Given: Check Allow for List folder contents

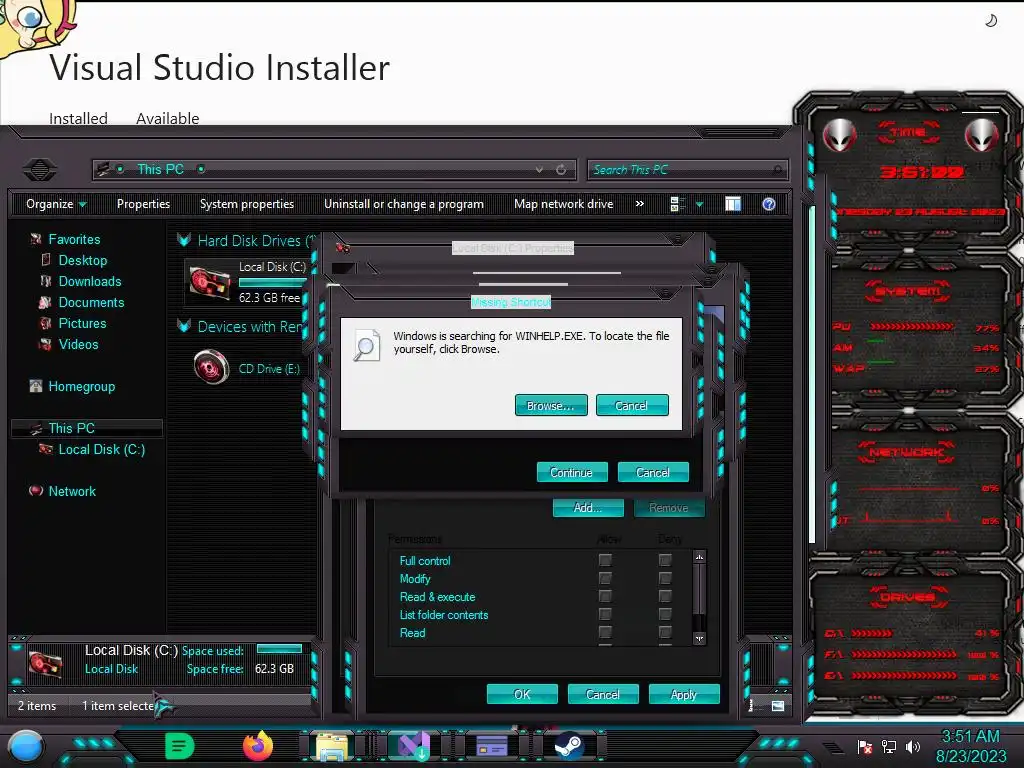Looking at the screenshot, I should point(605,615).
